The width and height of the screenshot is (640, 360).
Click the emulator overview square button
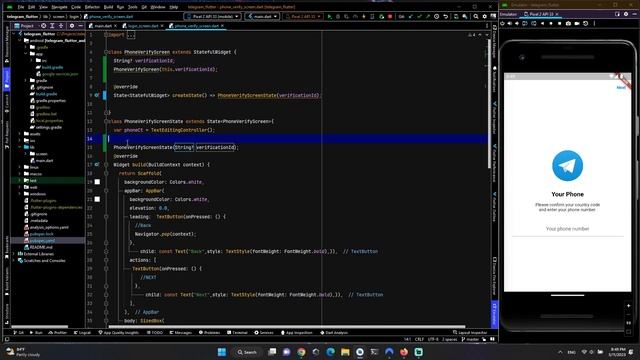click(560, 23)
